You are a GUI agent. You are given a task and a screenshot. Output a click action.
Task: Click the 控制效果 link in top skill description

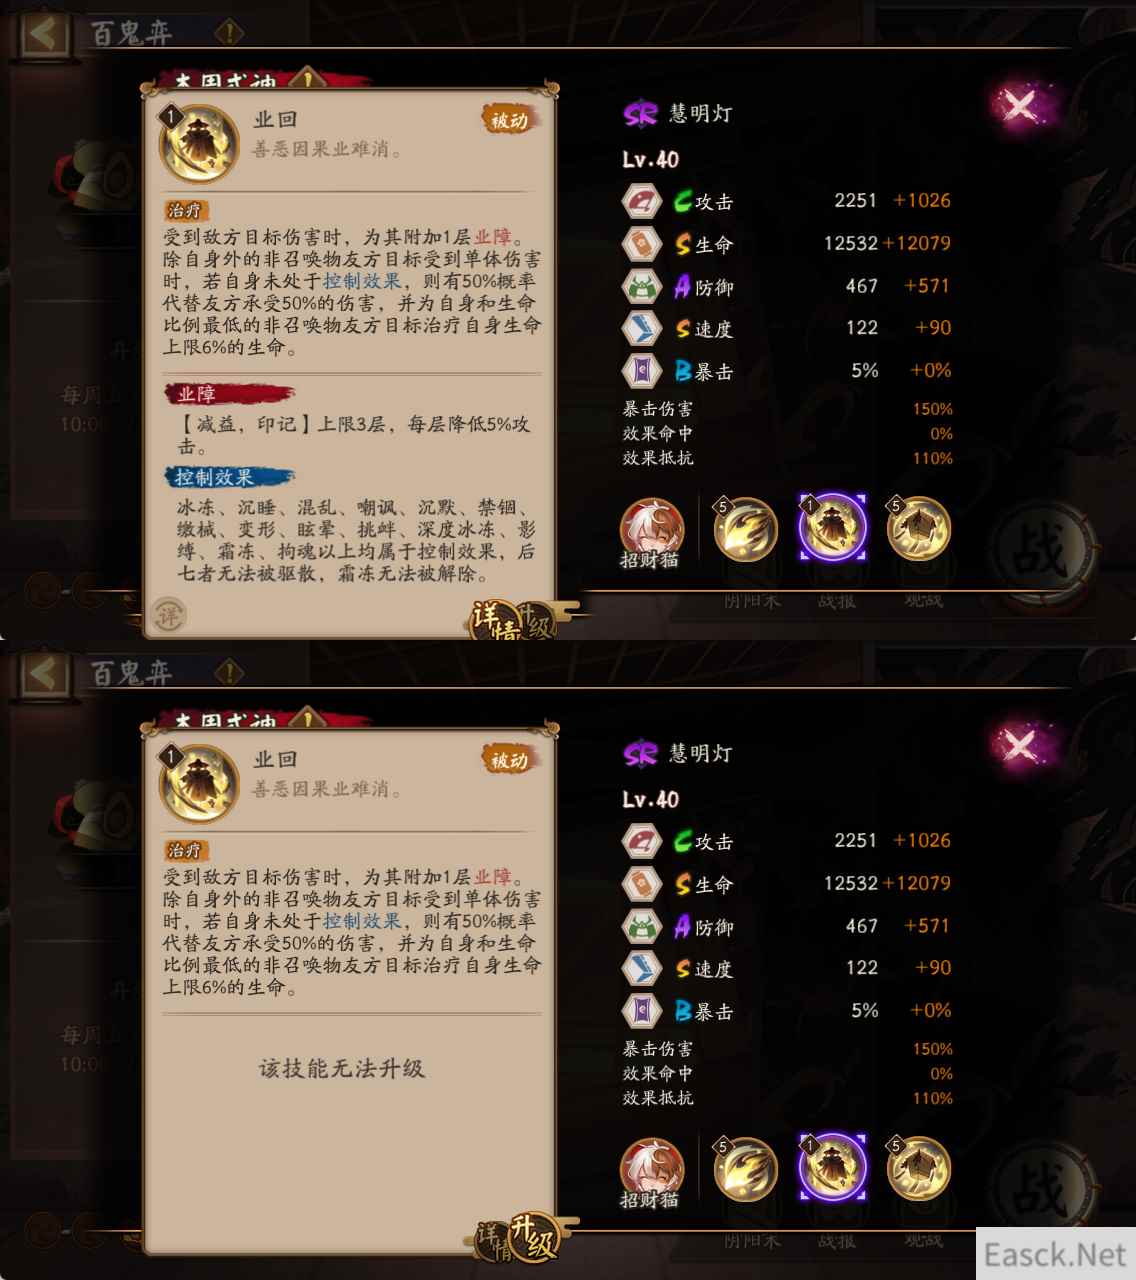click(x=361, y=282)
